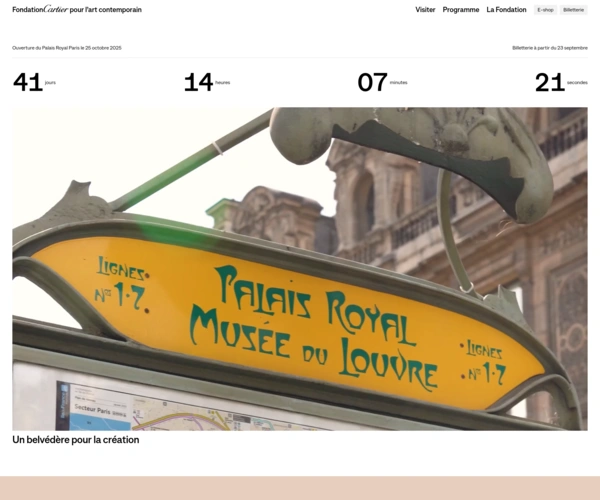
Task: Open the Programme menu
Action: (461, 9)
